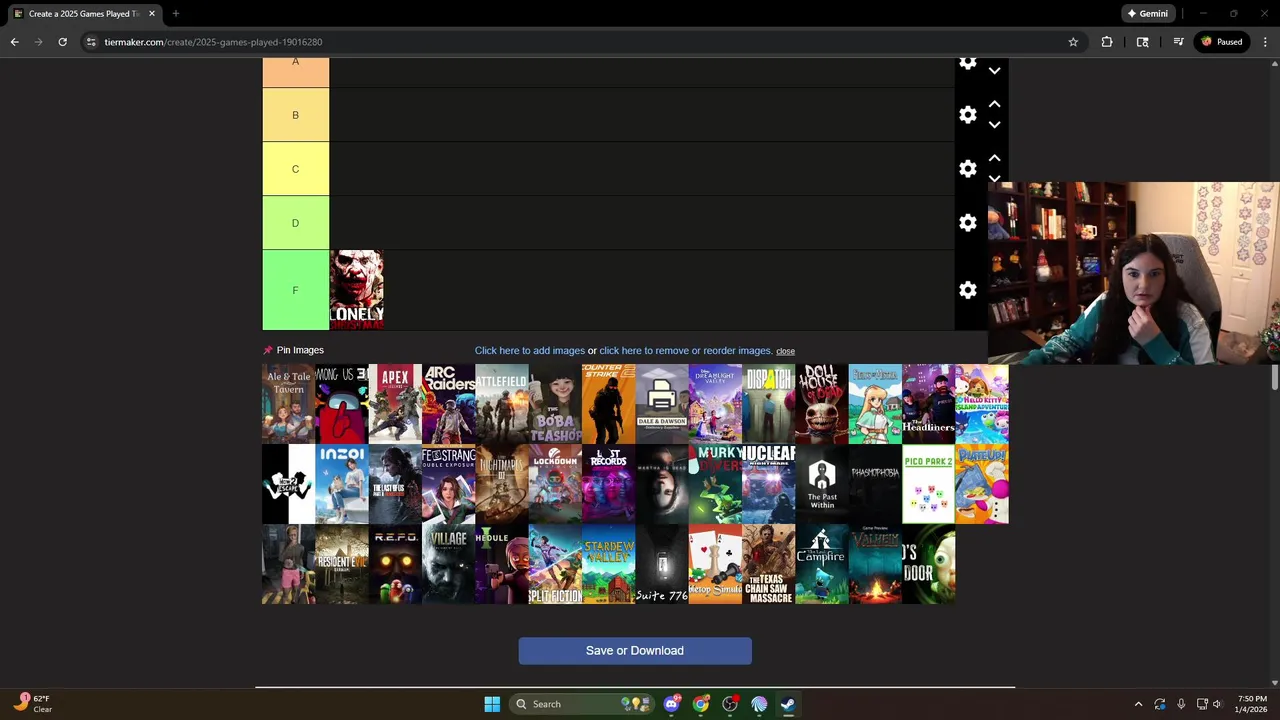Screen dimensions: 1280x720
Task: Click the B tier label
Action: click(295, 115)
